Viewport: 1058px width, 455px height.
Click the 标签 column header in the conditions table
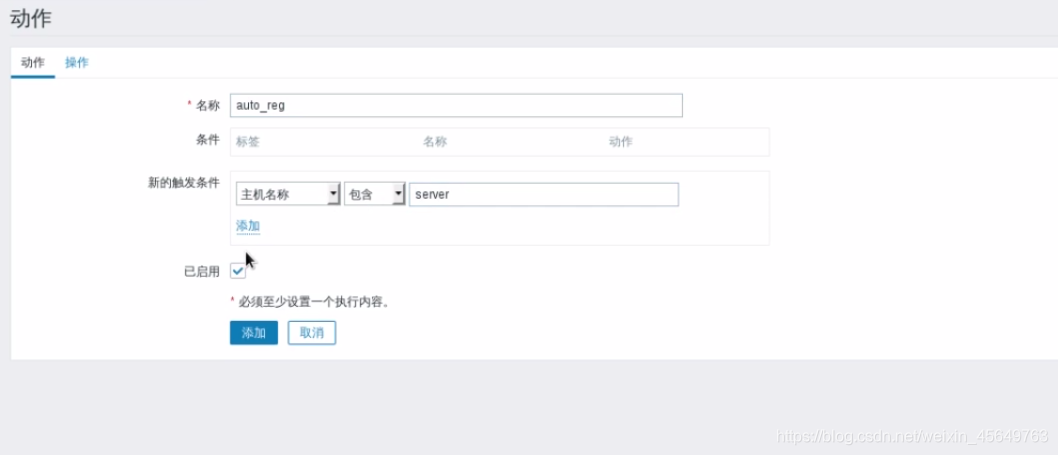(248, 142)
